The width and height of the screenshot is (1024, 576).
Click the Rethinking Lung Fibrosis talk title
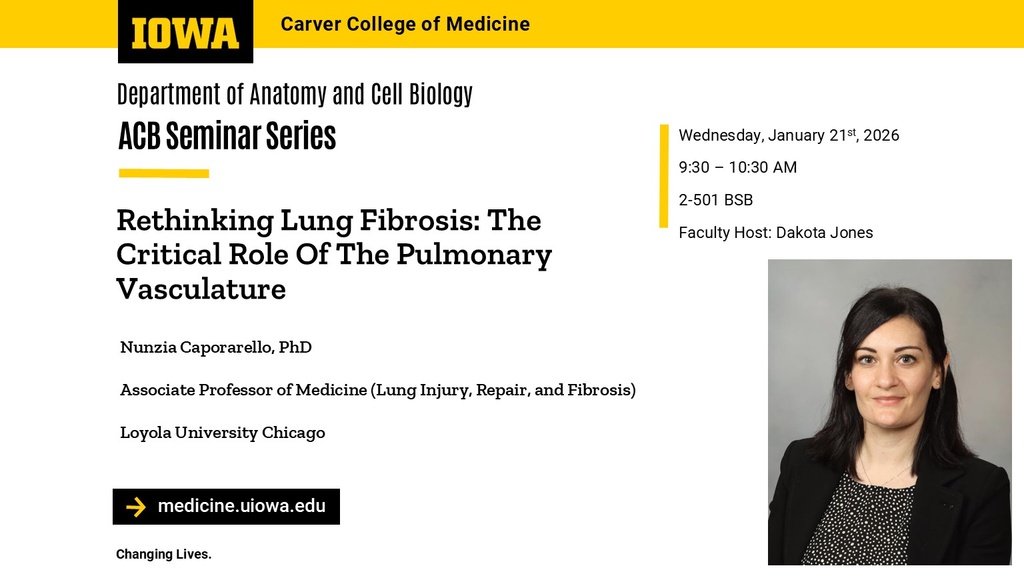[x=334, y=254]
